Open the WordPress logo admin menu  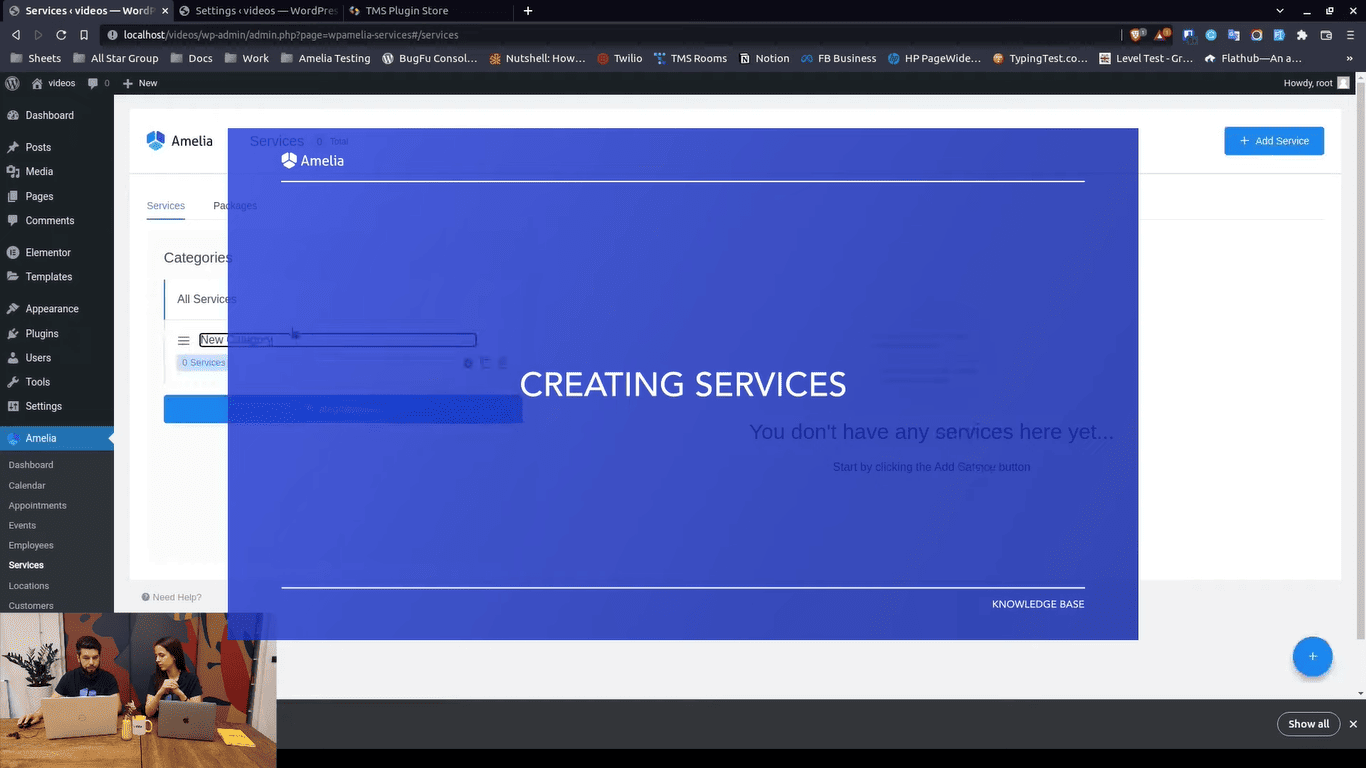point(13,83)
